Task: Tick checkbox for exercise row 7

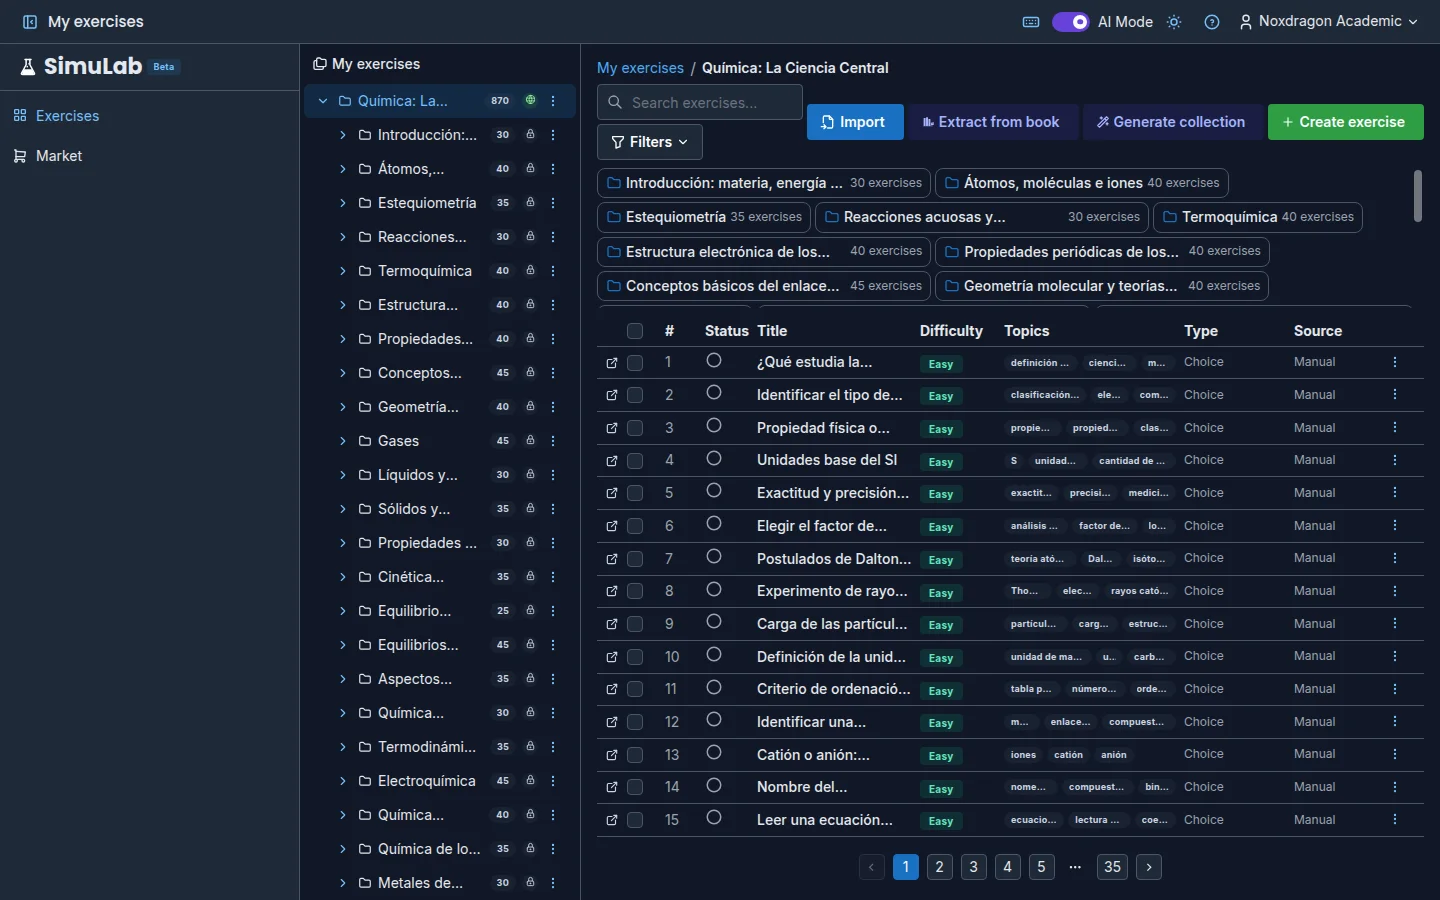Action: click(x=635, y=559)
